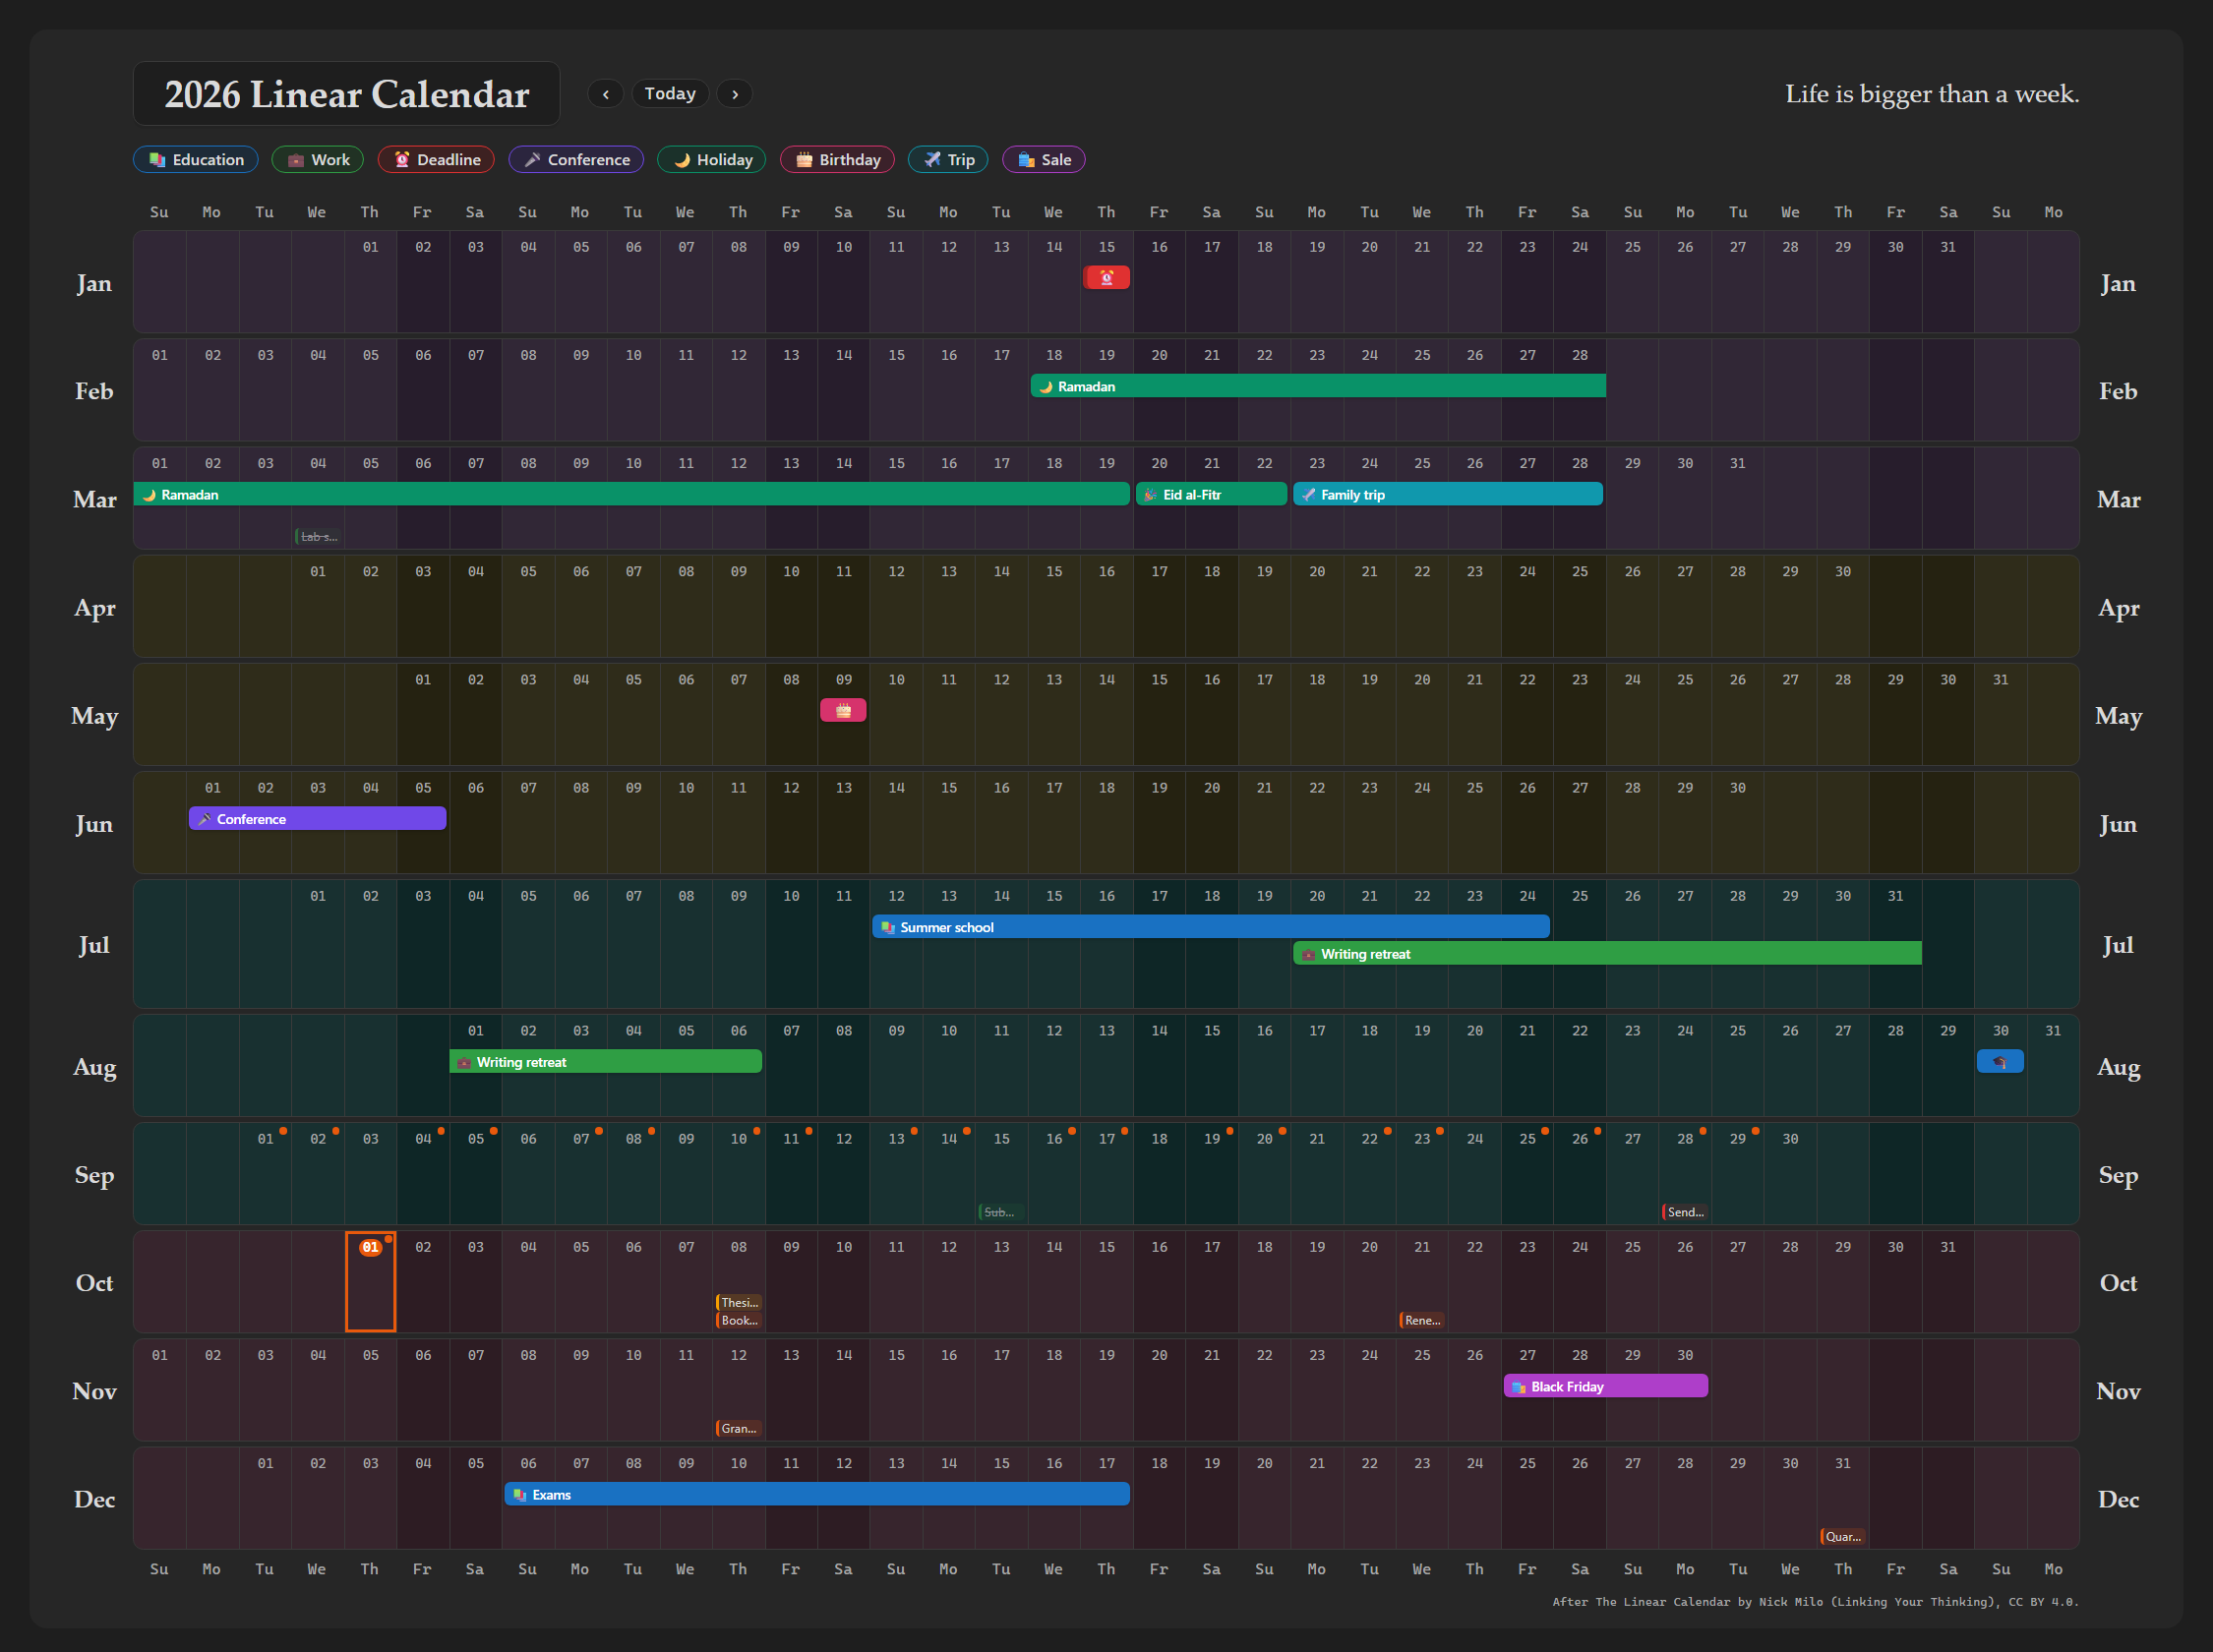Click the 'Rene...' item on Oct 21
Image resolution: width=2213 pixels, height=1652 pixels.
pos(1422,1320)
